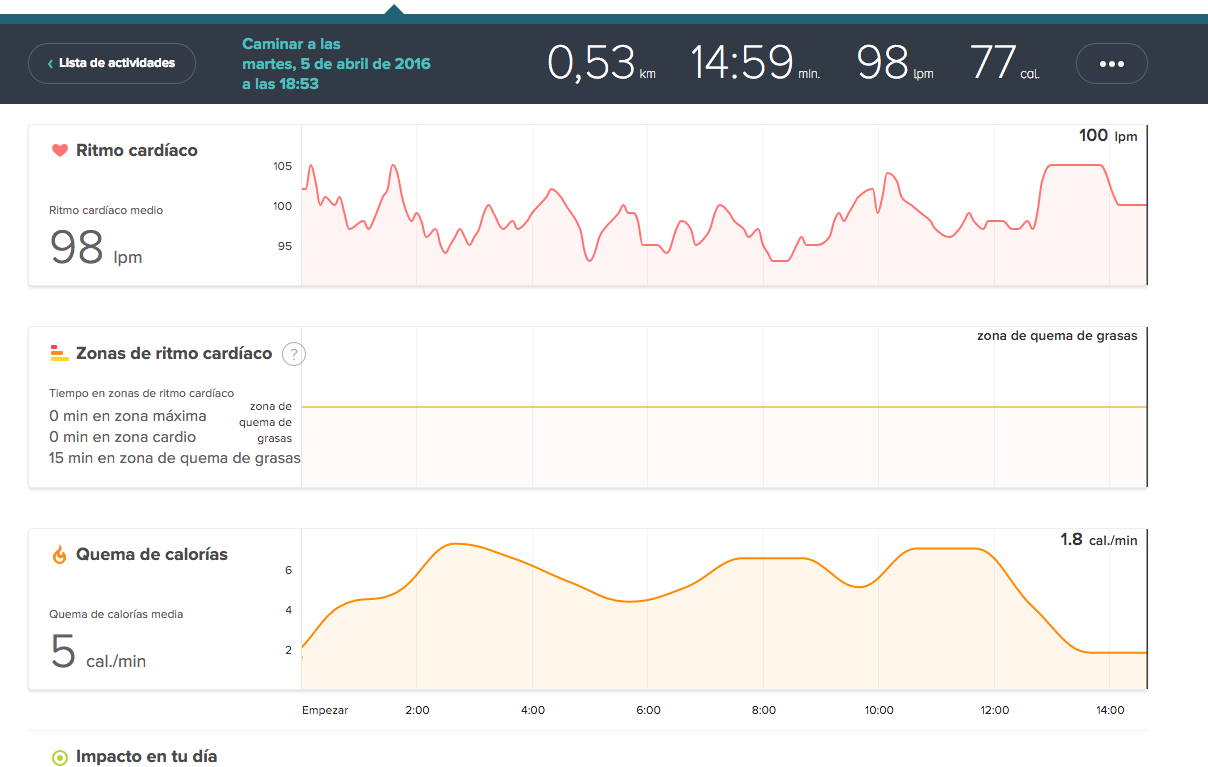Select the 0,53 km distance stat
The height and width of the screenshot is (767, 1208).
(x=600, y=64)
